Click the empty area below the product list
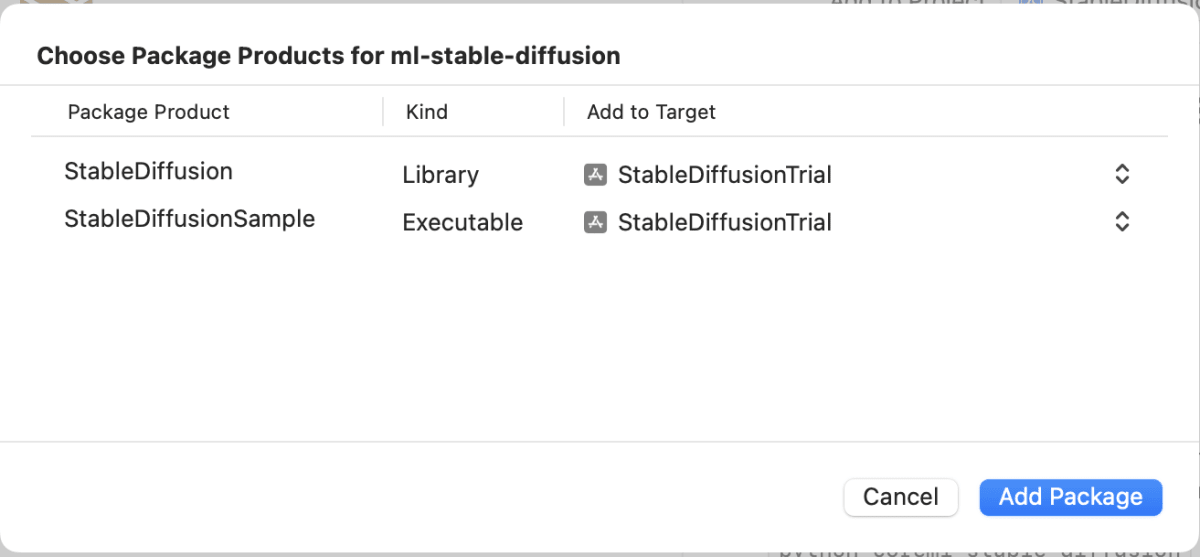1200x557 pixels. point(600,340)
